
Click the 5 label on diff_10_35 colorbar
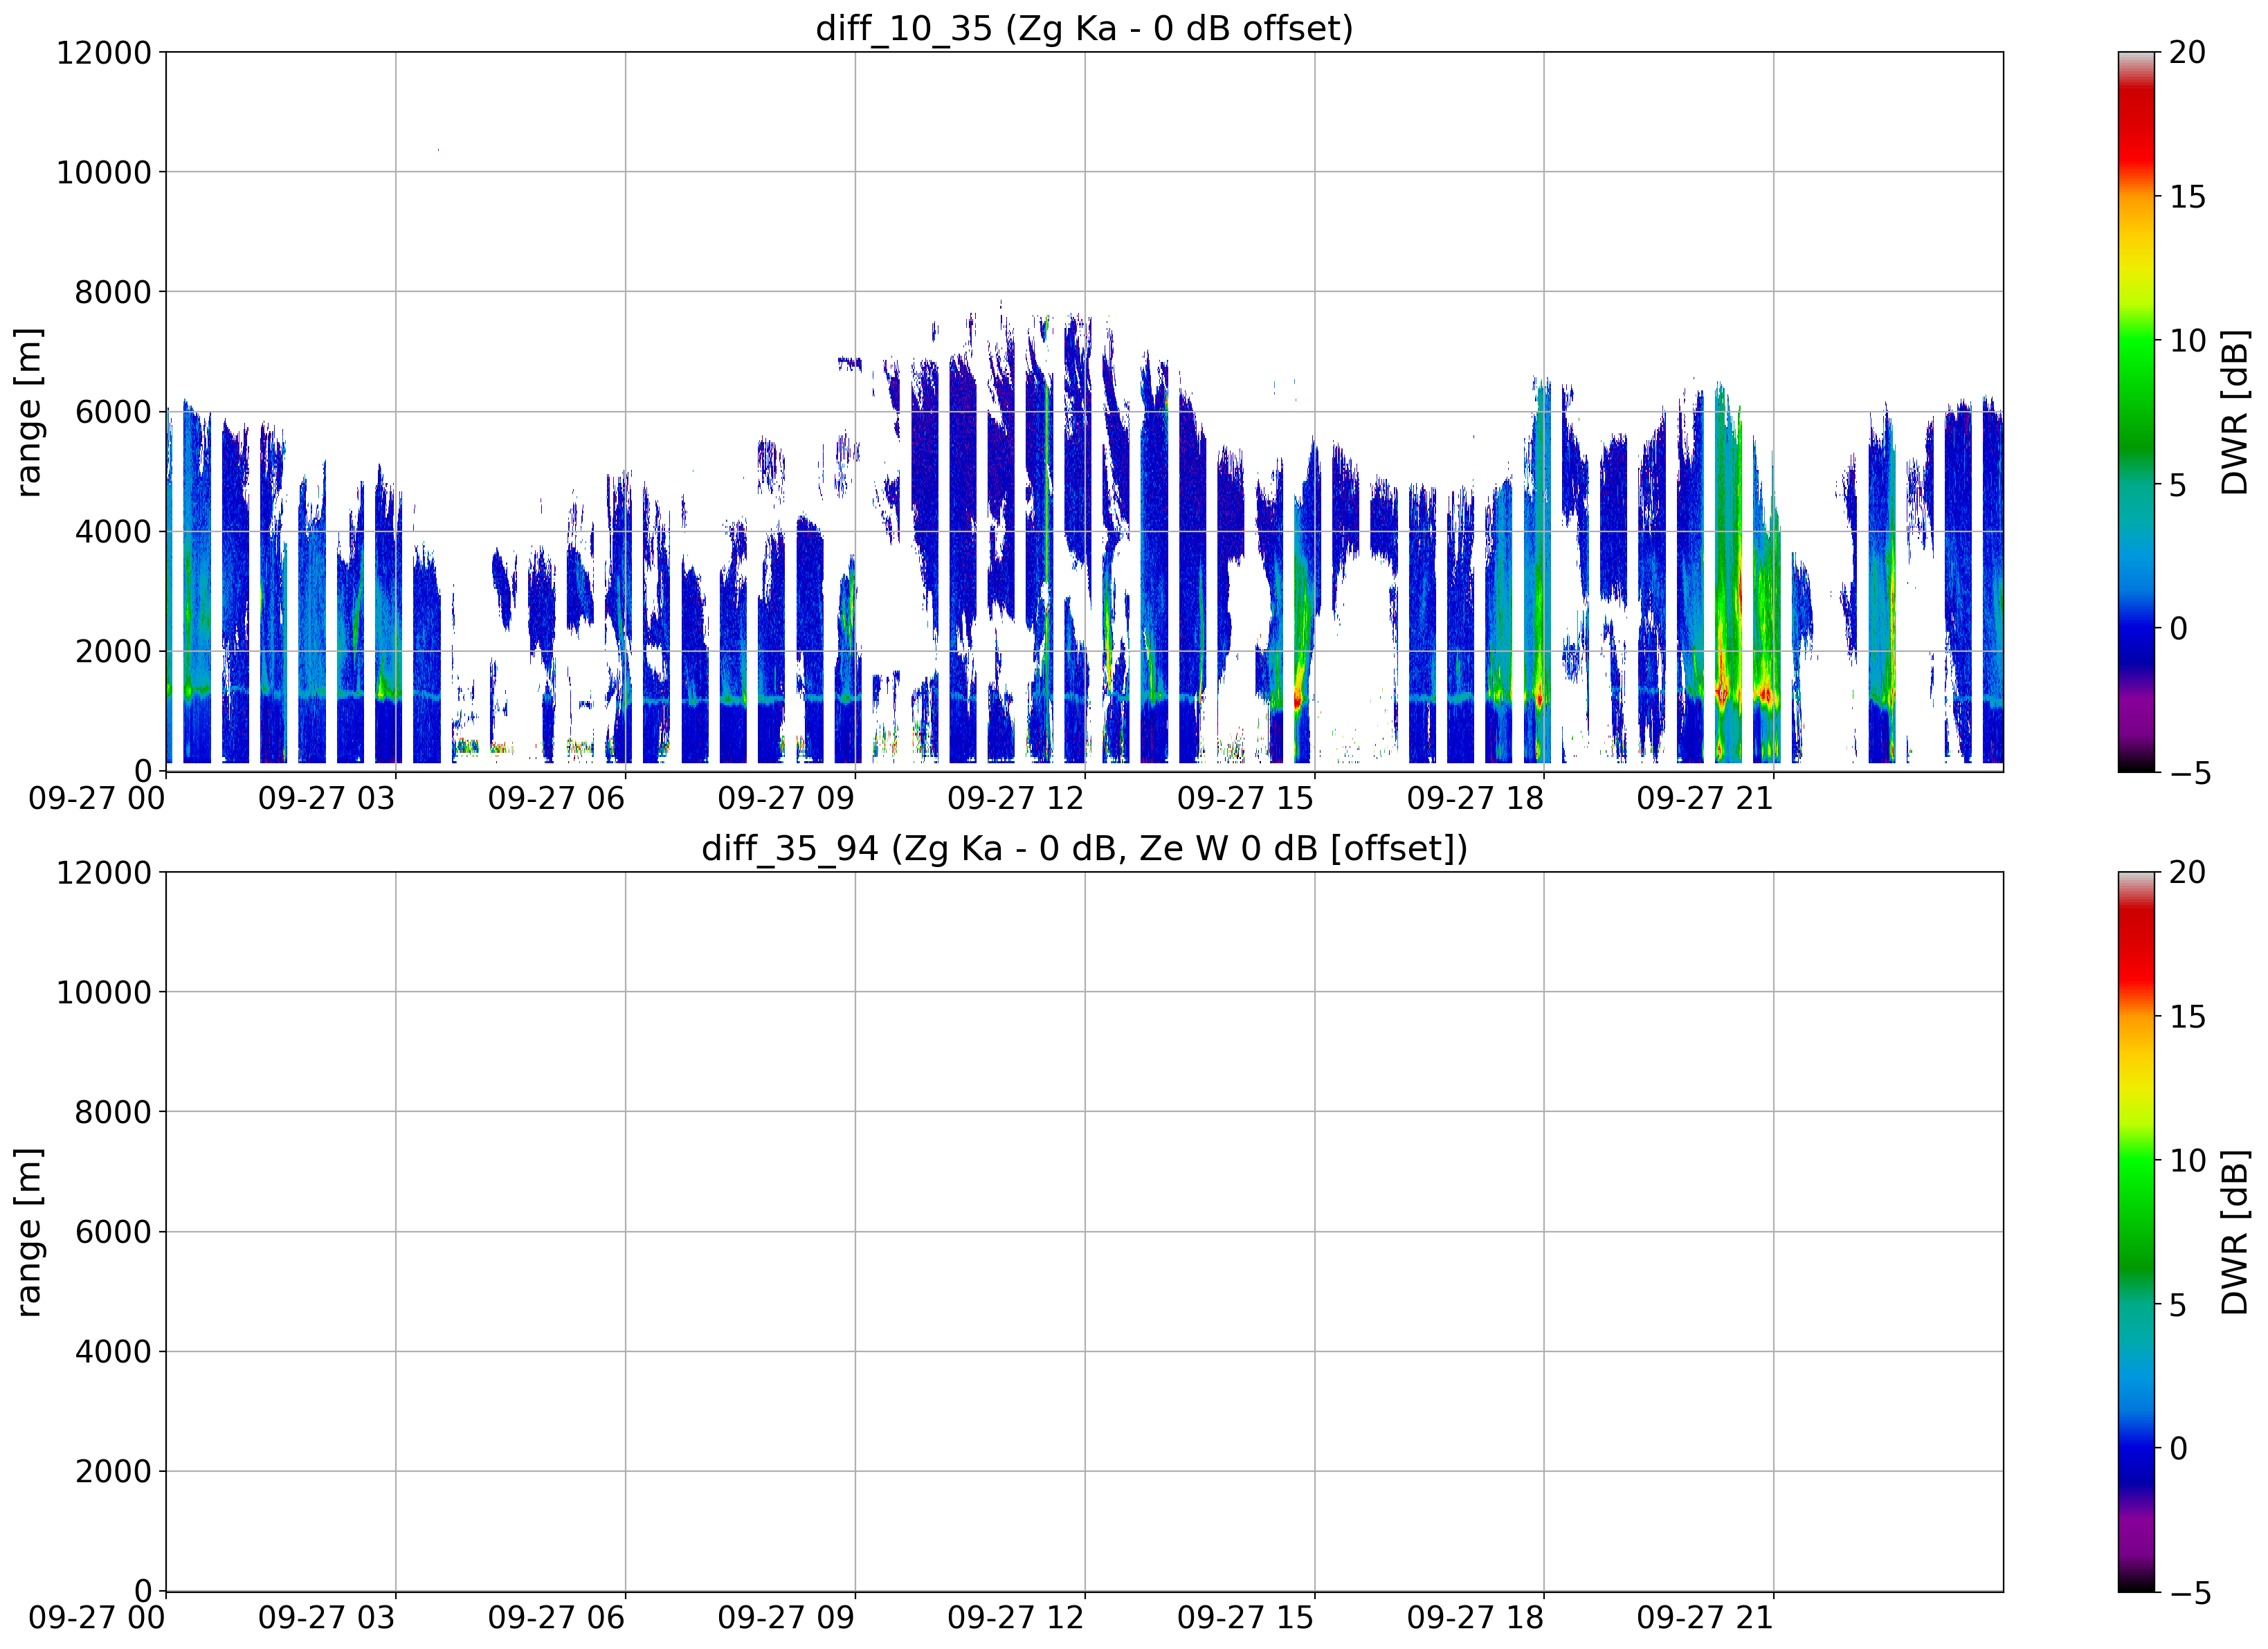click(x=2178, y=486)
